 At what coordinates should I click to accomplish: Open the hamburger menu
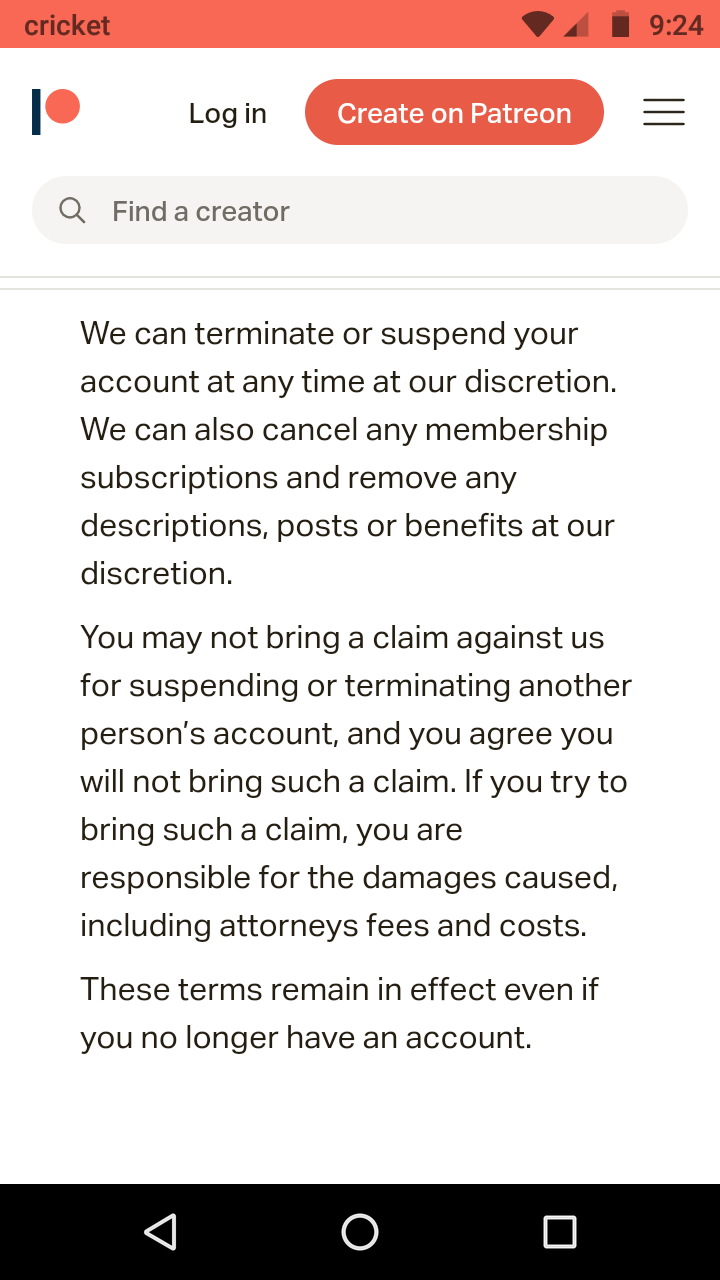[x=663, y=112]
